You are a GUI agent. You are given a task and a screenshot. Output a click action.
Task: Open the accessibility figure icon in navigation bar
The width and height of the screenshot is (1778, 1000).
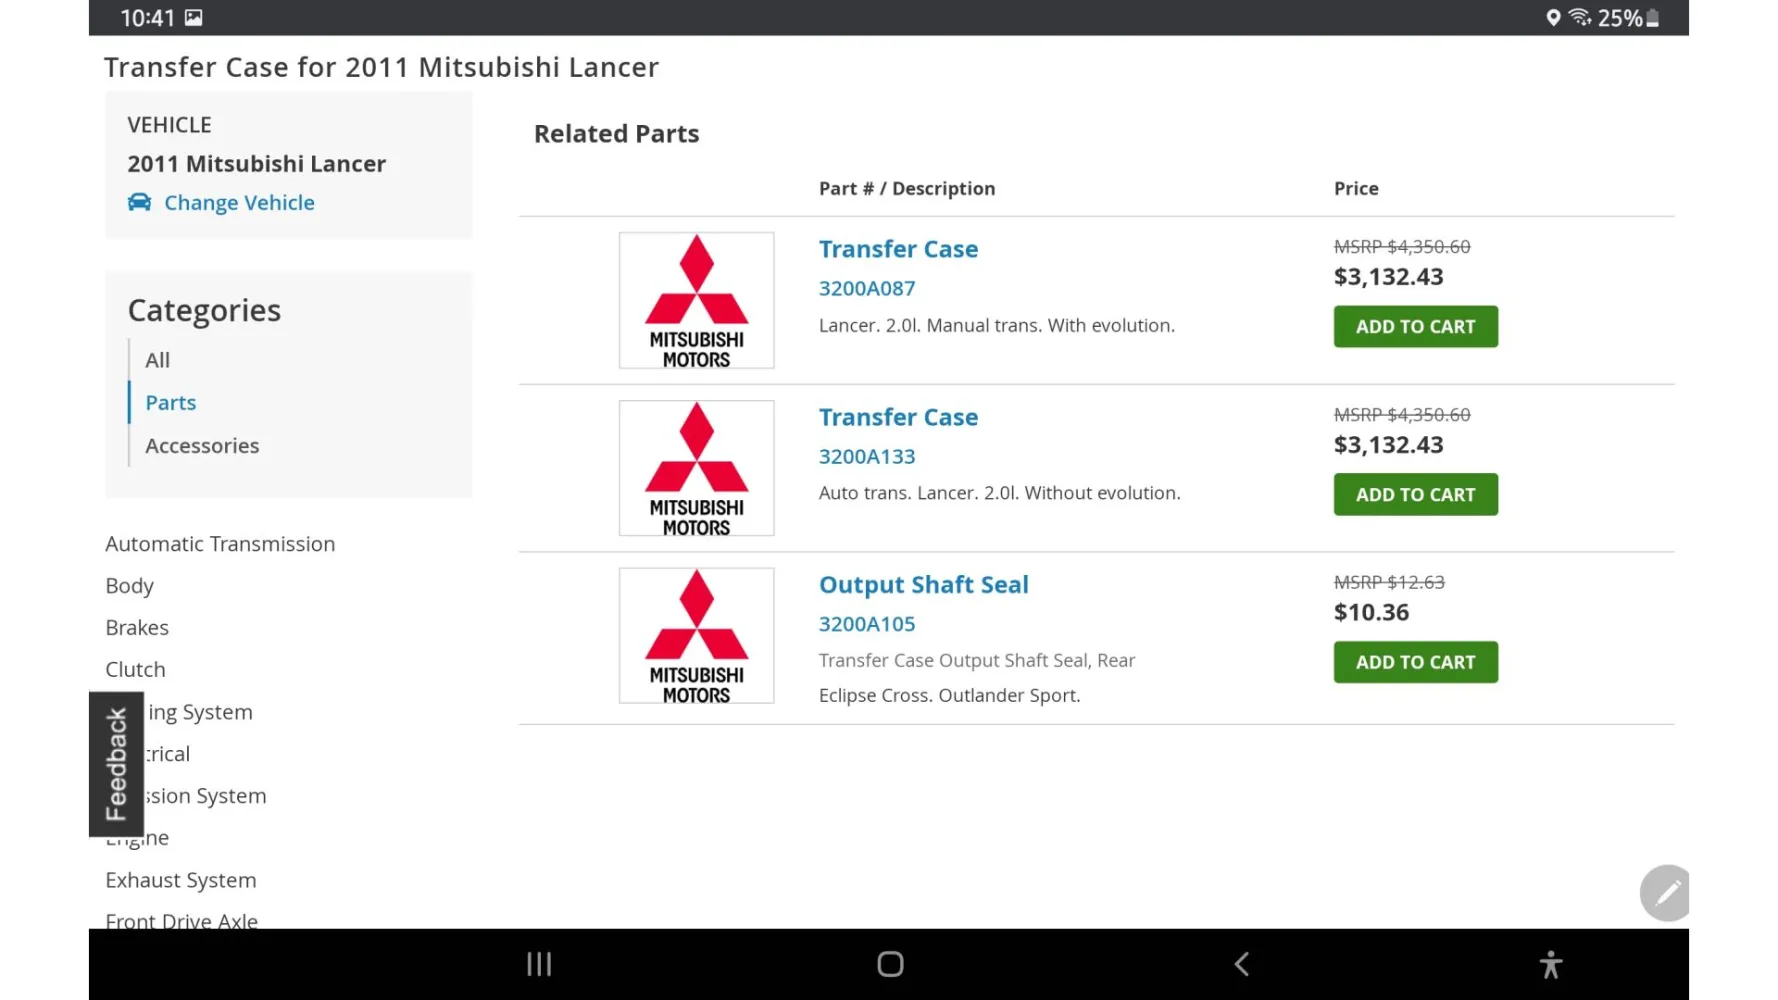click(1550, 964)
